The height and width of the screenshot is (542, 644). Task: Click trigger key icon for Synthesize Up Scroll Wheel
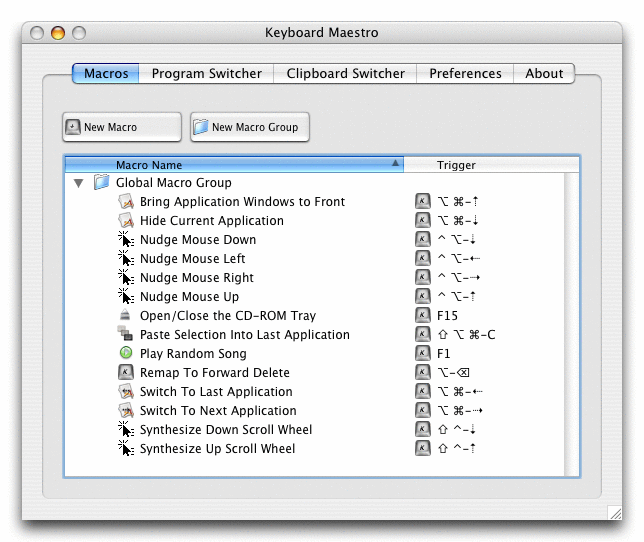(x=423, y=448)
